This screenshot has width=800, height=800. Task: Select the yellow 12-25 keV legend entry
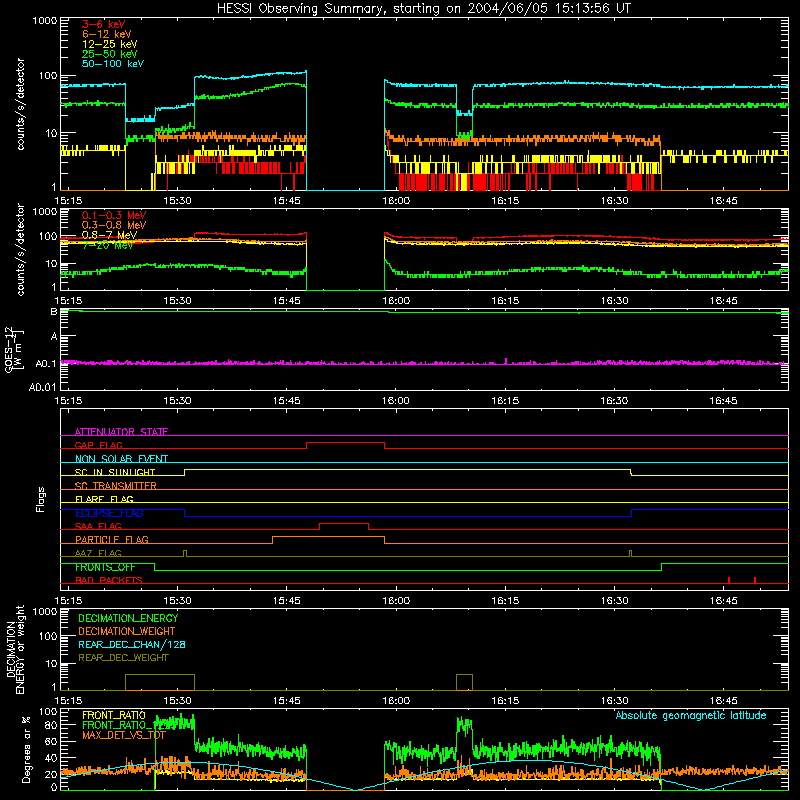click(110, 44)
